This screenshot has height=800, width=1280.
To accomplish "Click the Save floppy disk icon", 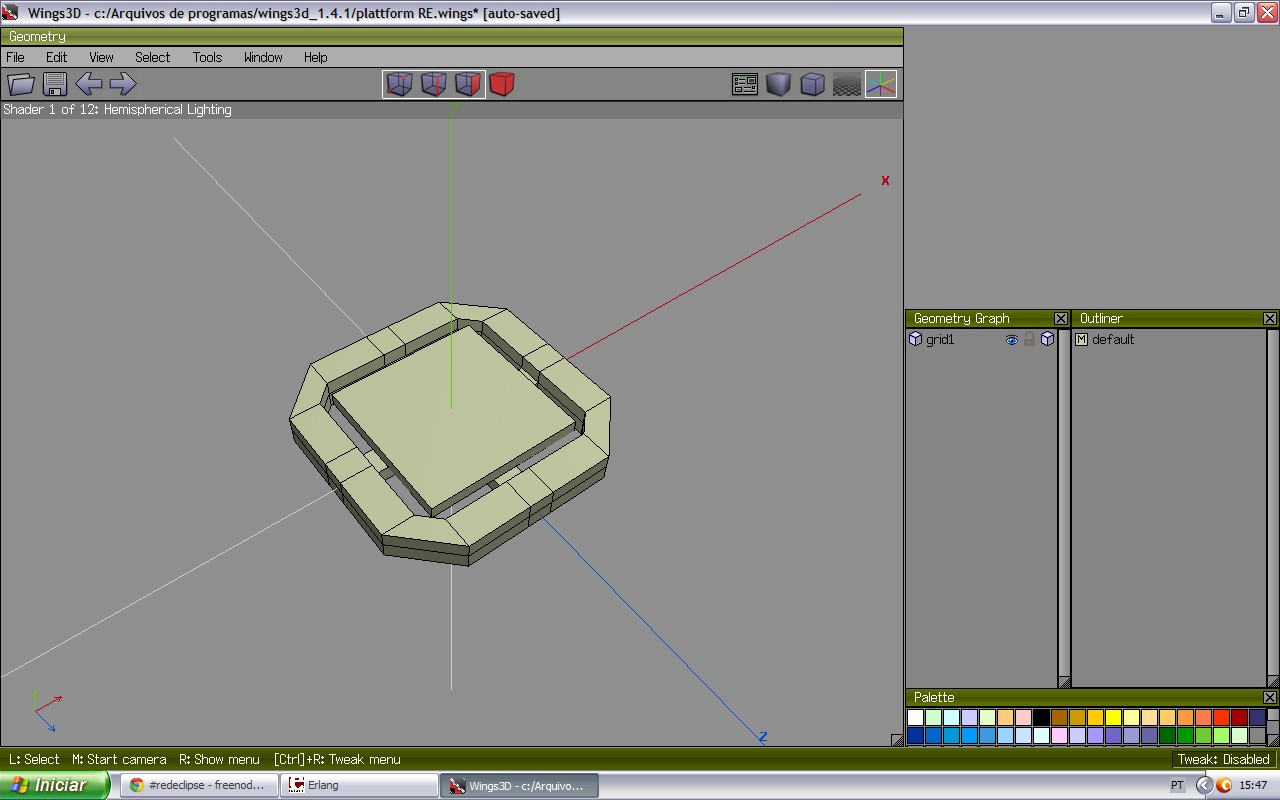I will (55, 85).
